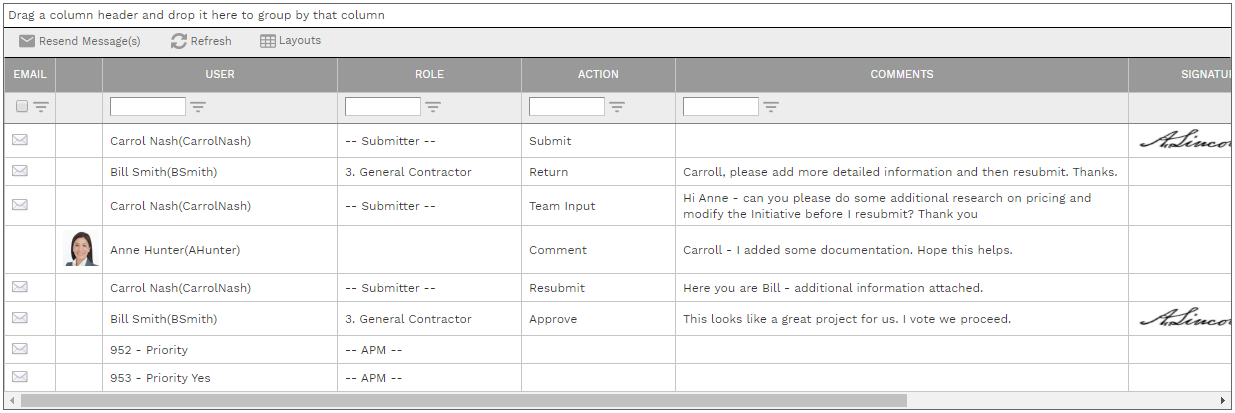This screenshot has width=1235, height=413.
Task: Sort by the COMMENTS column header
Action: coord(901,74)
